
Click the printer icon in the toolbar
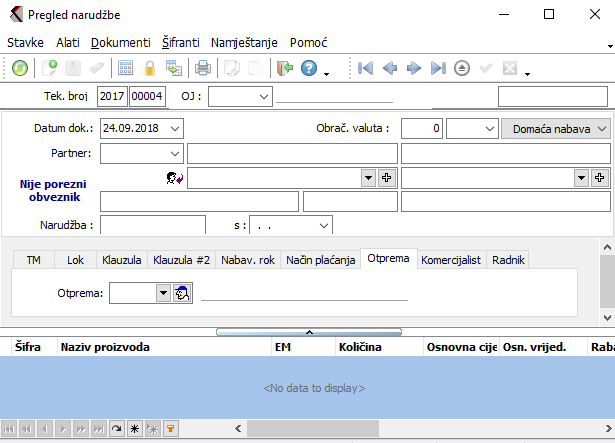(x=202, y=68)
